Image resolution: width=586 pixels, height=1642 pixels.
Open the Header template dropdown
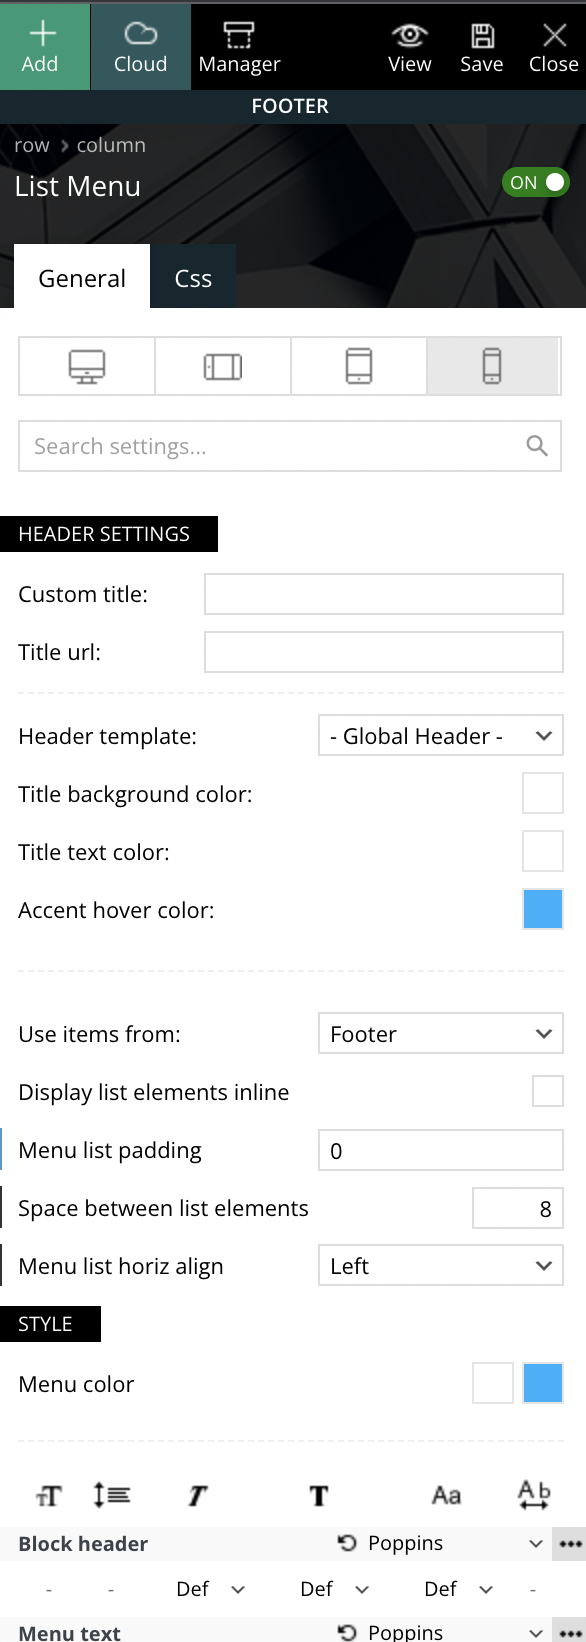click(441, 735)
